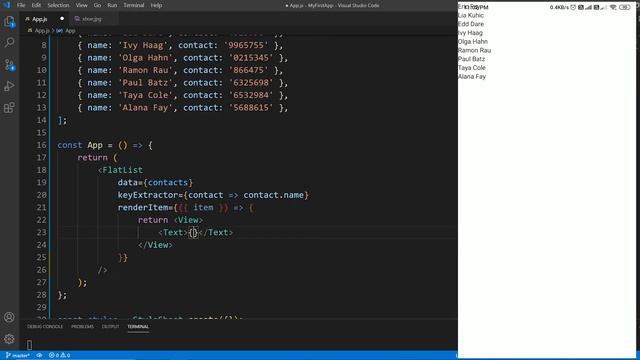
Task: Click the 'Ivy Haag' string in code
Action: coord(143,45)
